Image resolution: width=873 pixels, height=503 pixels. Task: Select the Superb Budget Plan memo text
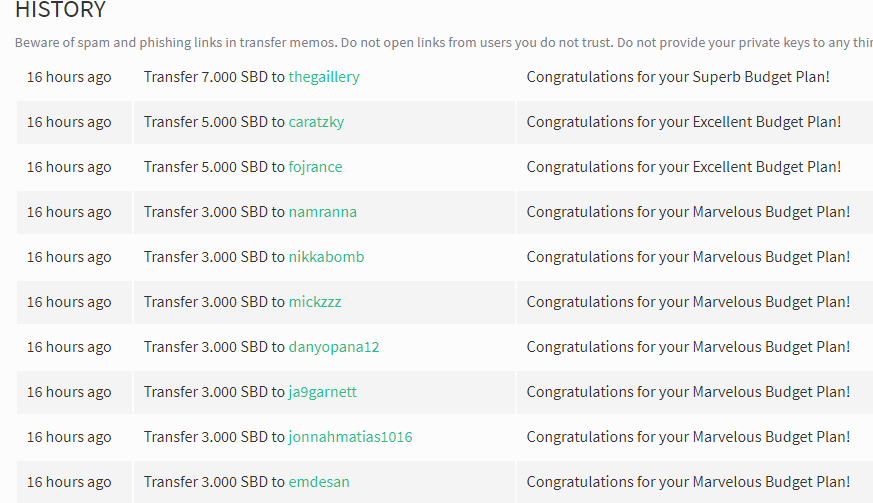678,77
